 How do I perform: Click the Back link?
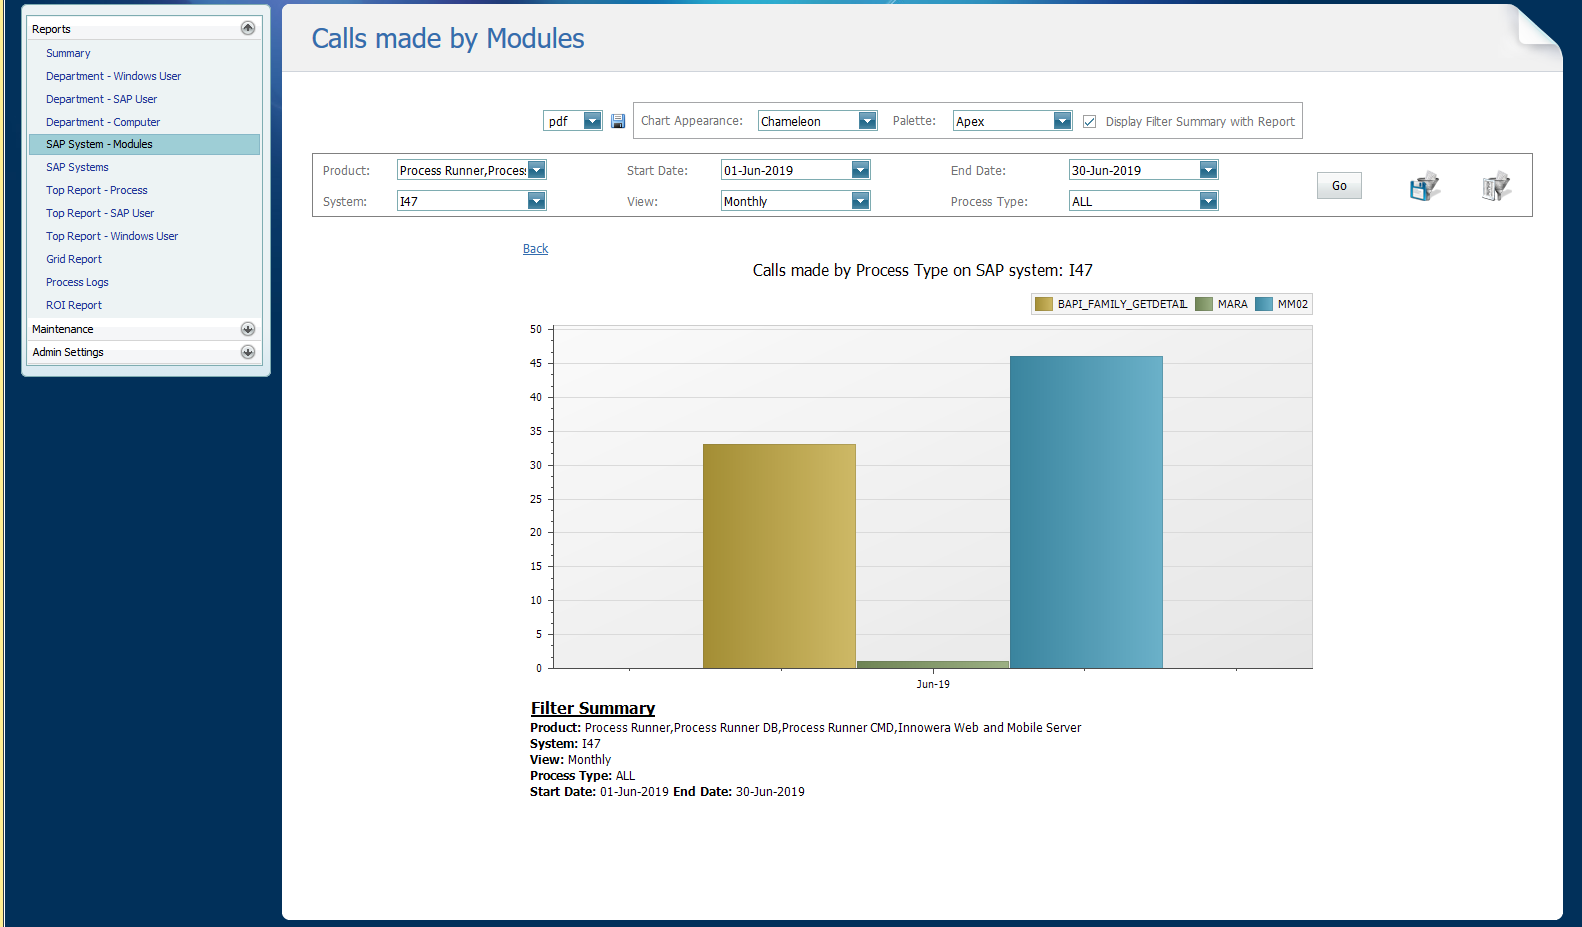point(535,249)
